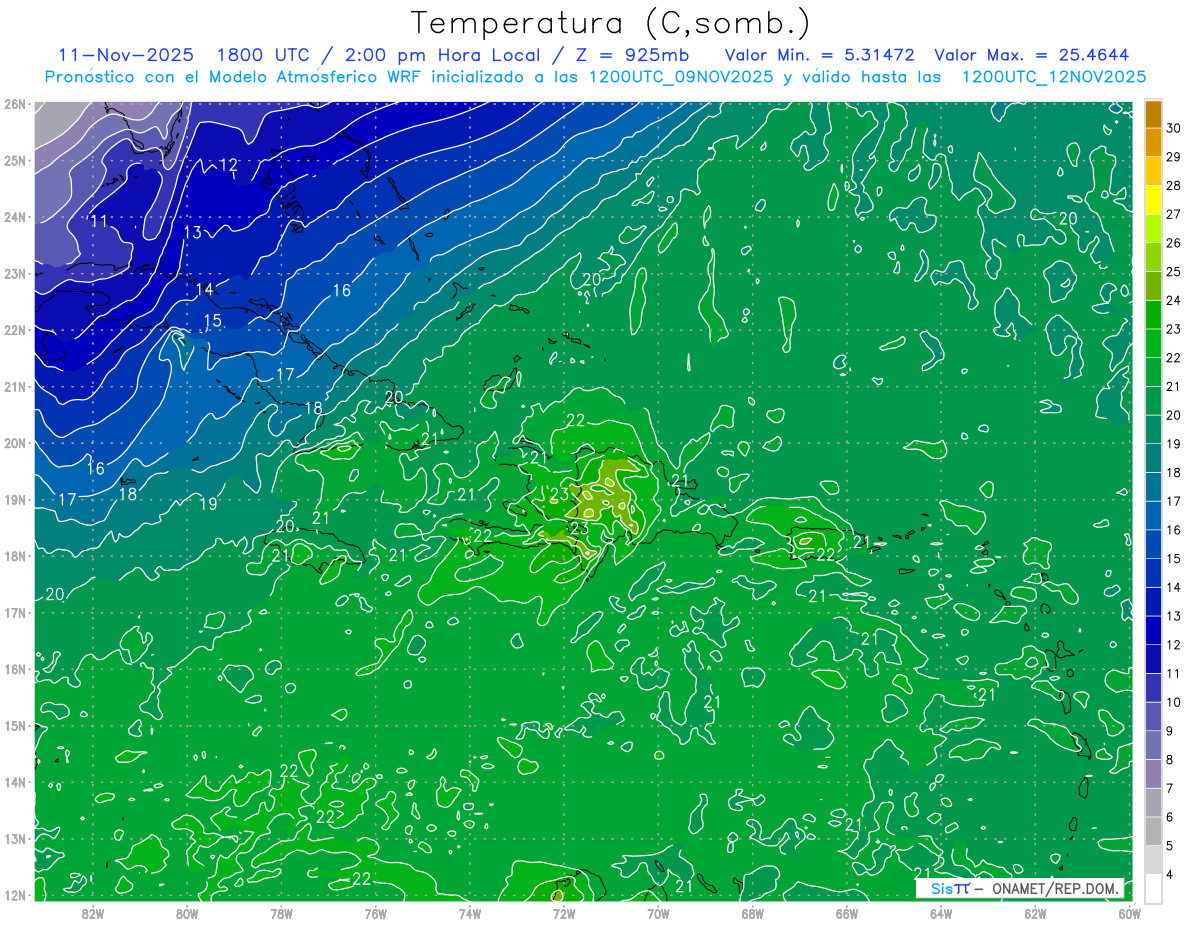Click the "20N" latitude axis label
The width and height of the screenshot is (1200, 927).
pos(15,442)
